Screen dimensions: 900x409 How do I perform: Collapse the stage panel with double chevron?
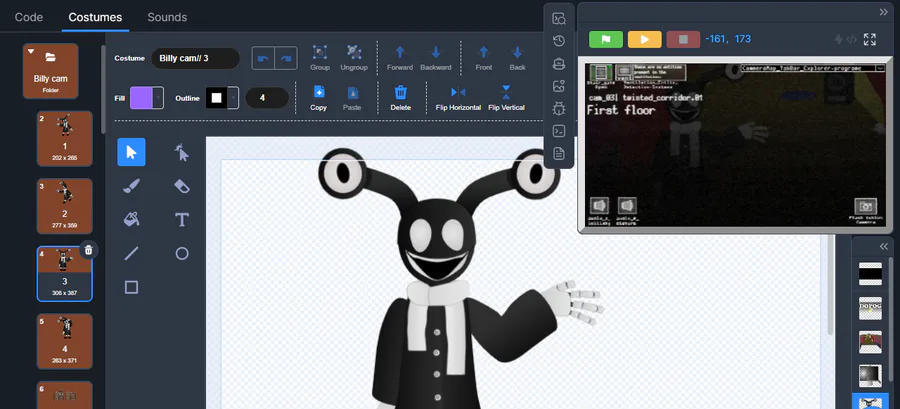pyautogui.click(x=883, y=12)
